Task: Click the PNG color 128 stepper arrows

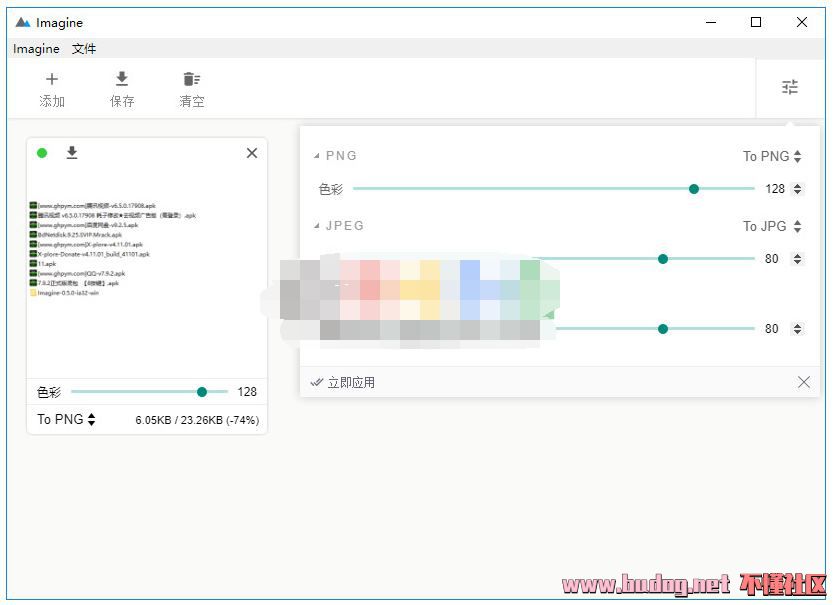Action: point(797,189)
